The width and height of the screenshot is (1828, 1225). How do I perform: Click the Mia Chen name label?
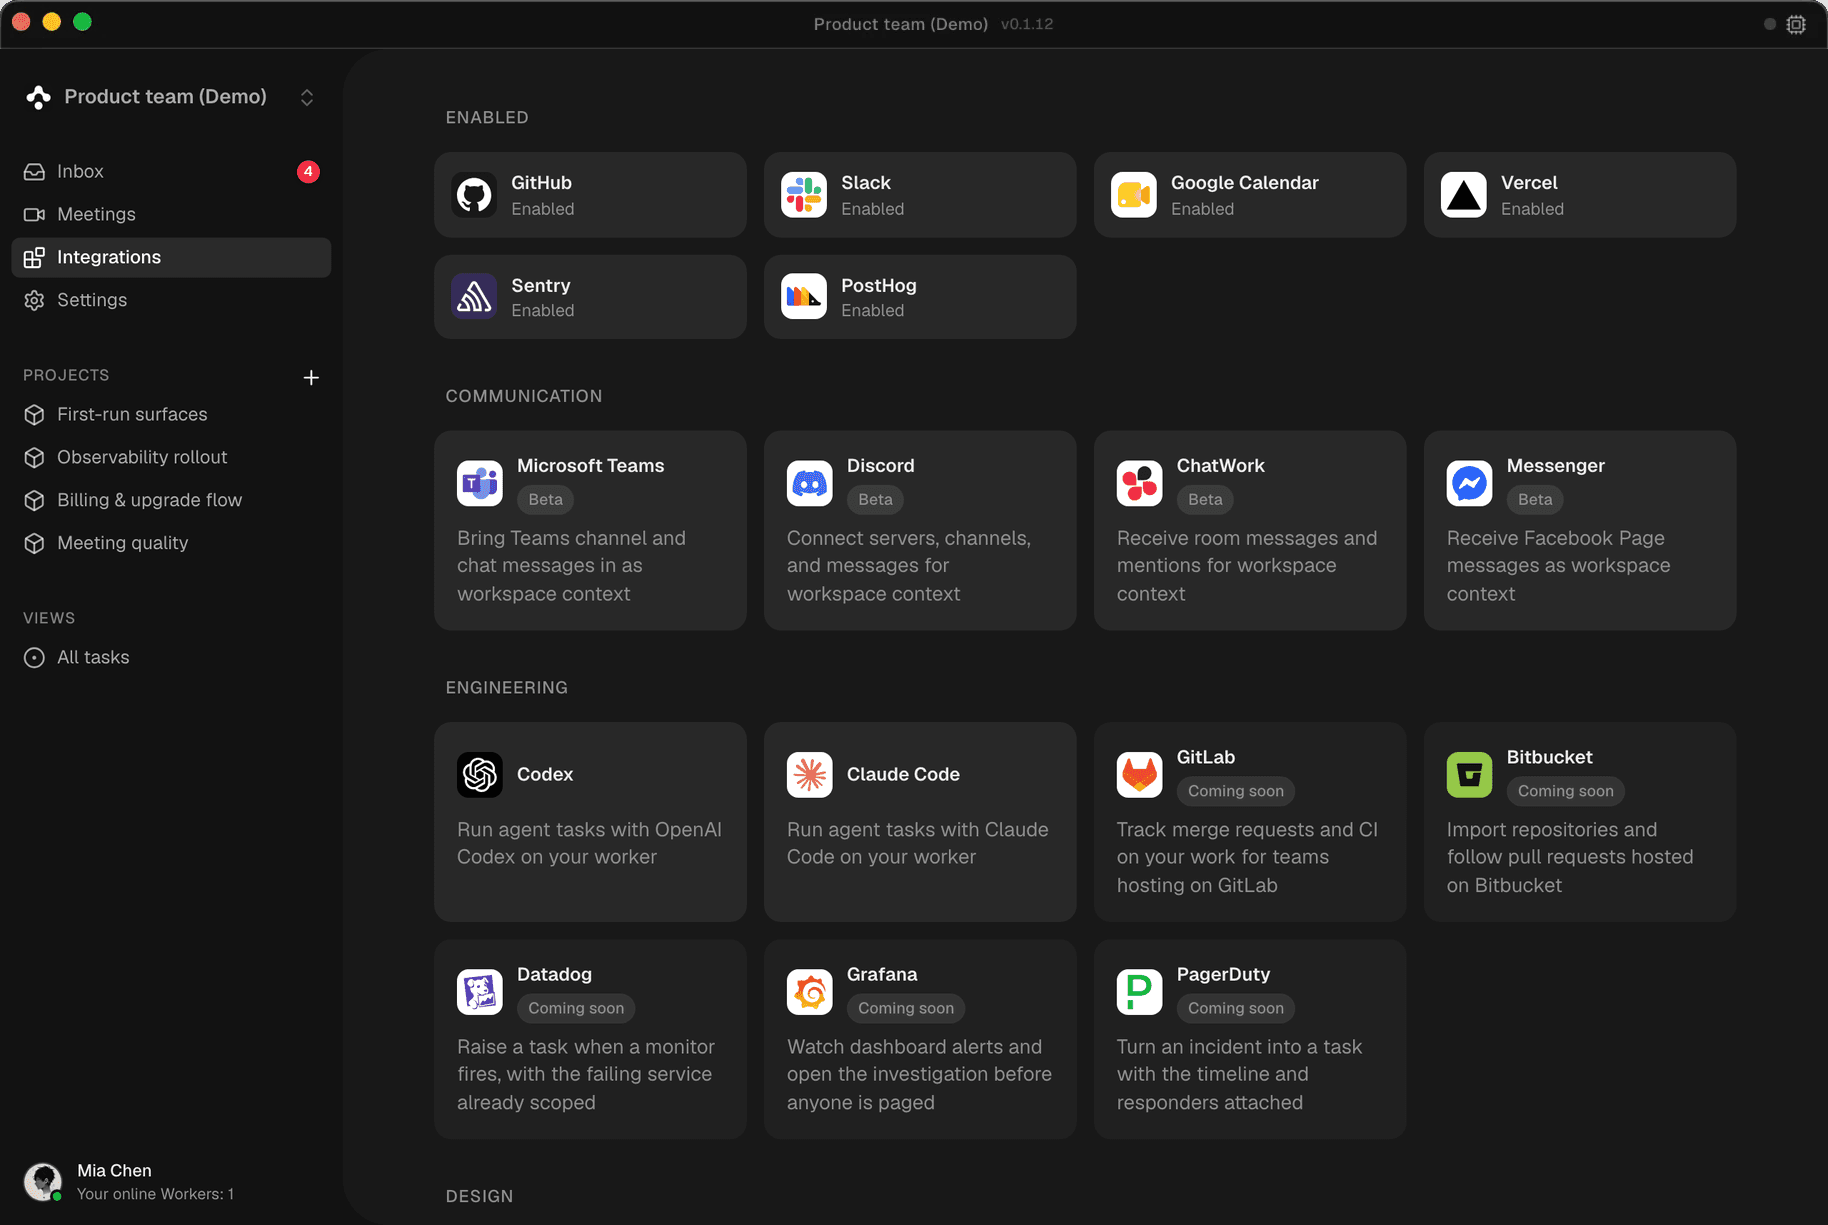pyautogui.click(x=114, y=1171)
